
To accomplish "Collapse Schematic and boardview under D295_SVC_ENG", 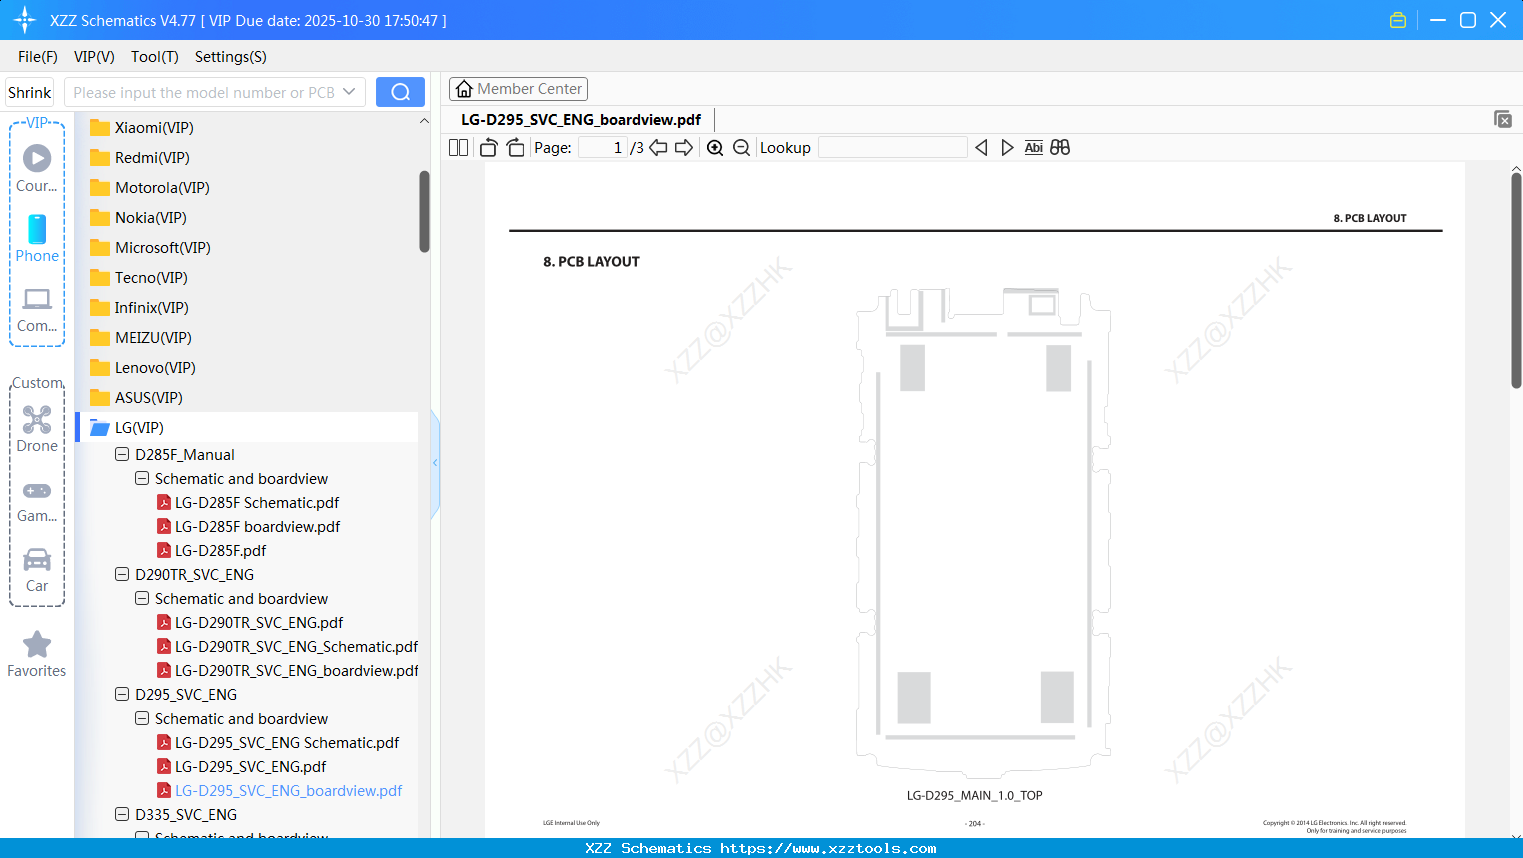I will coord(142,719).
